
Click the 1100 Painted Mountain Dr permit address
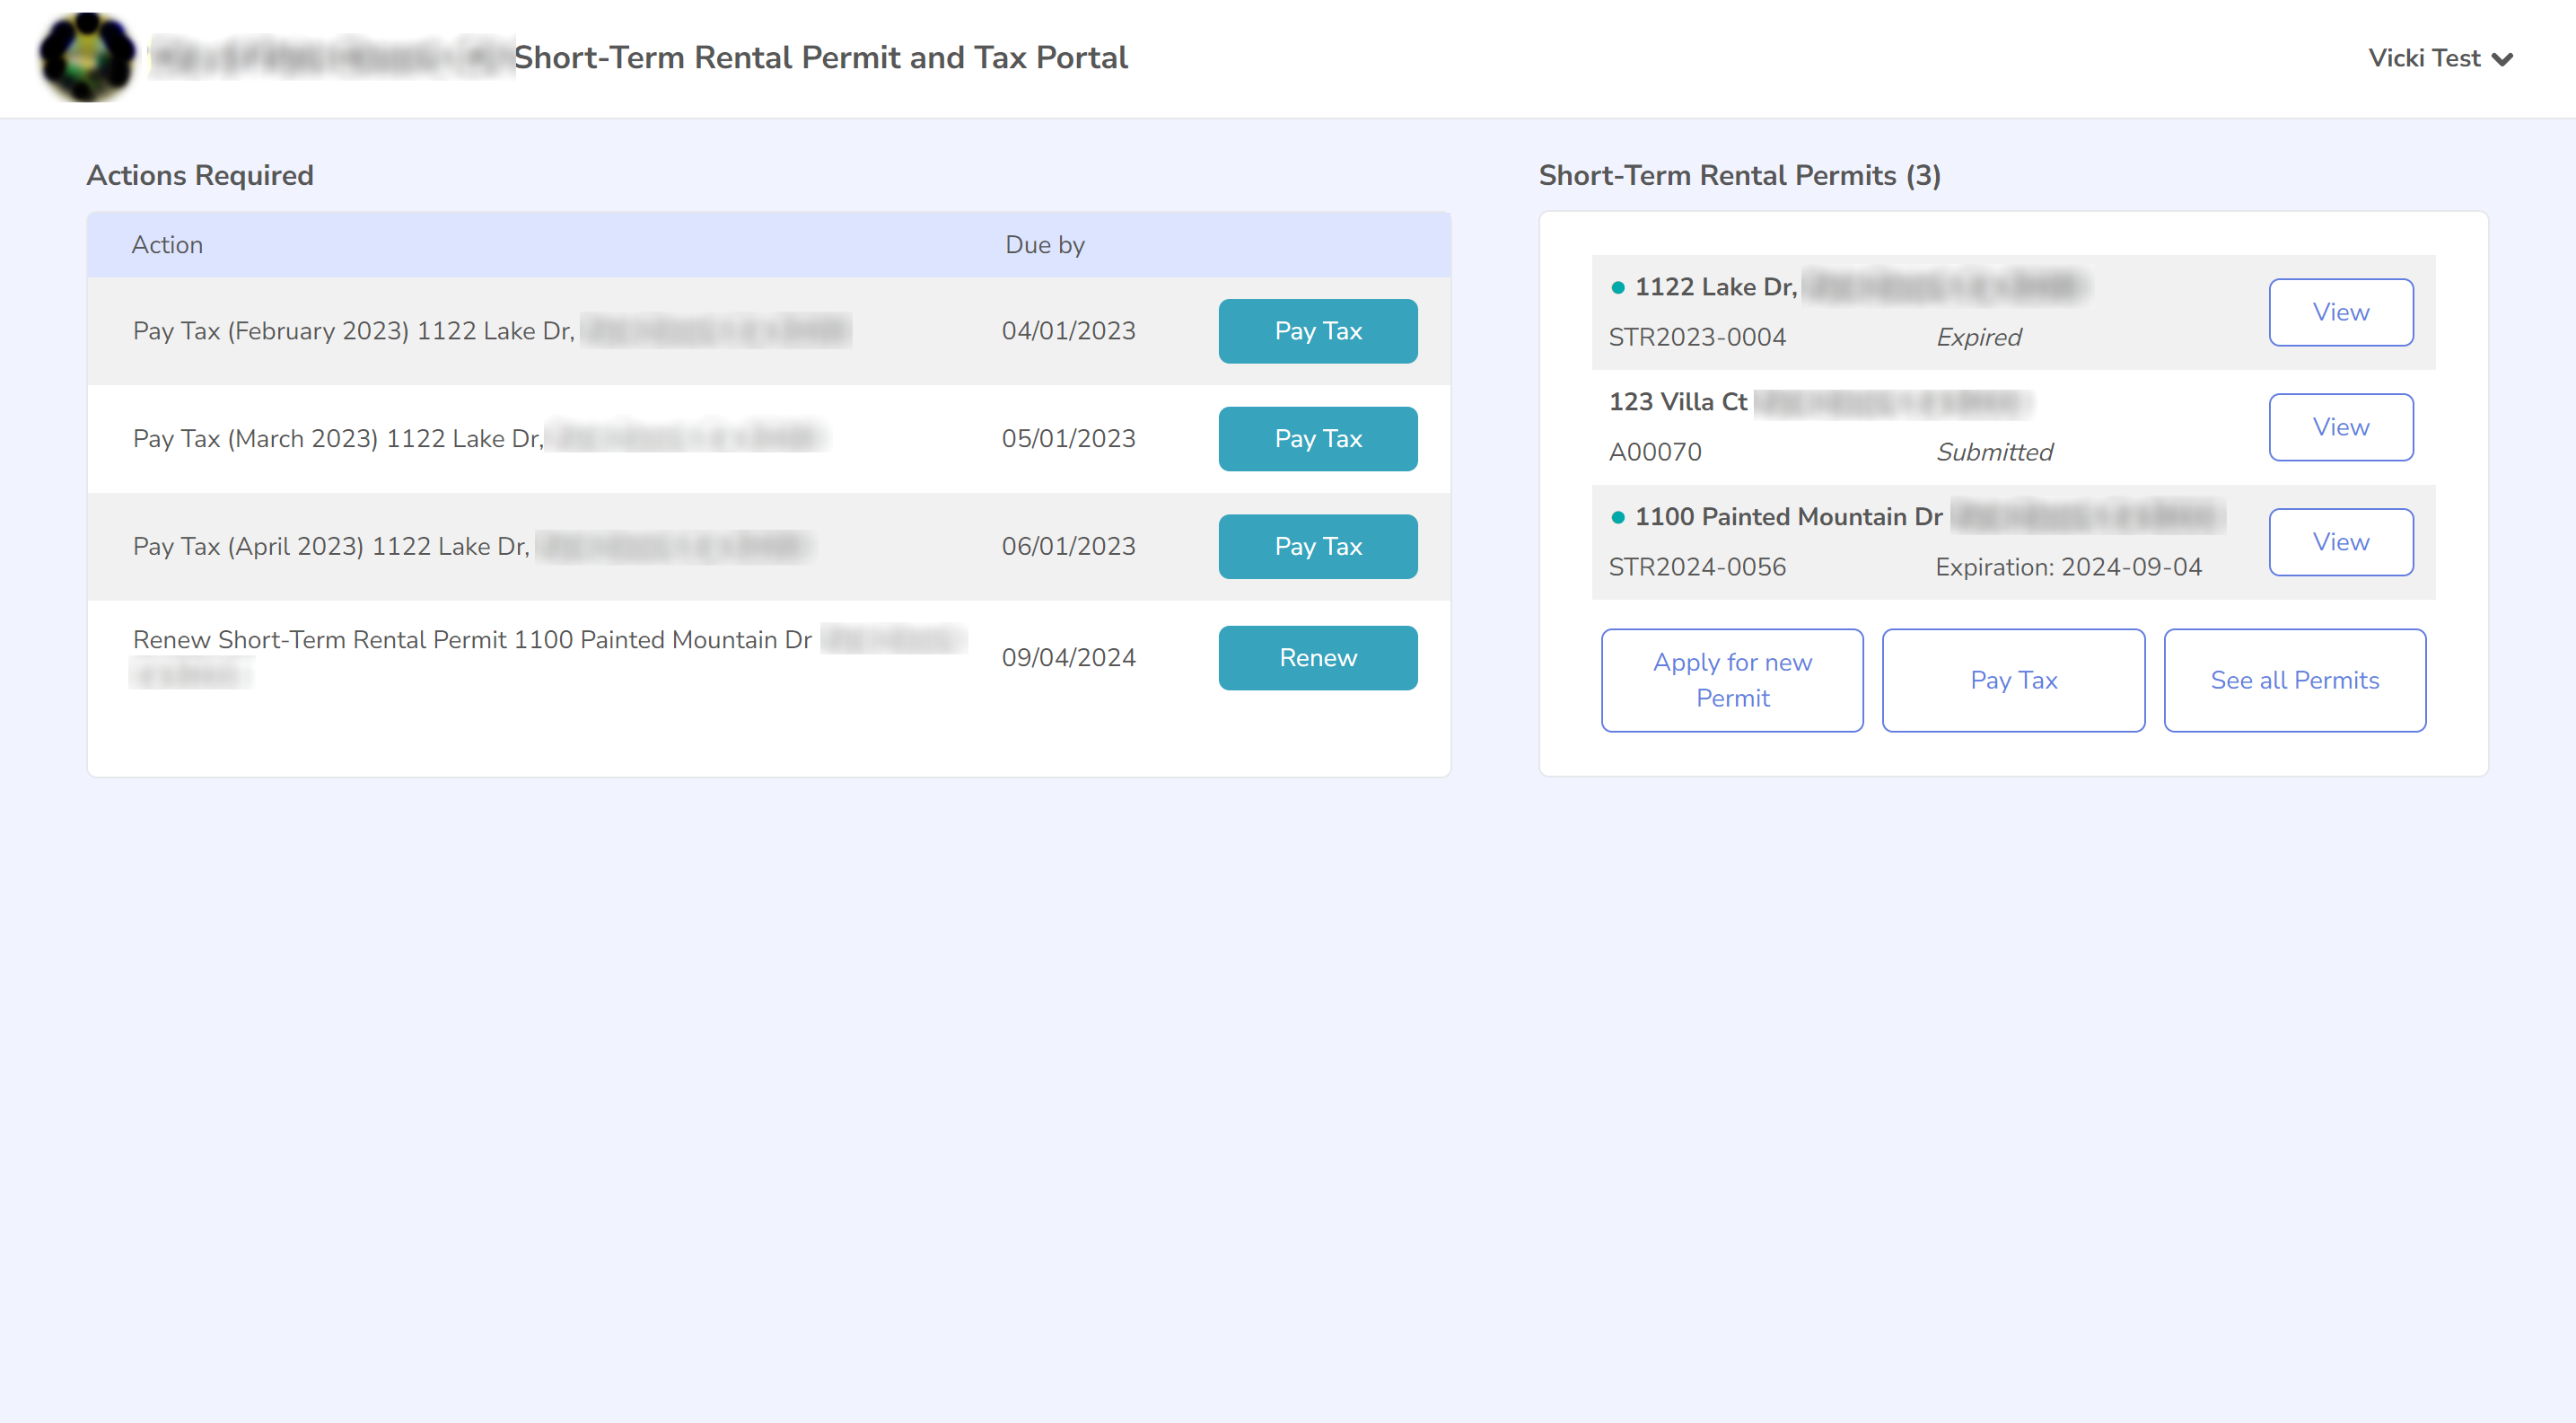pos(1788,517)
